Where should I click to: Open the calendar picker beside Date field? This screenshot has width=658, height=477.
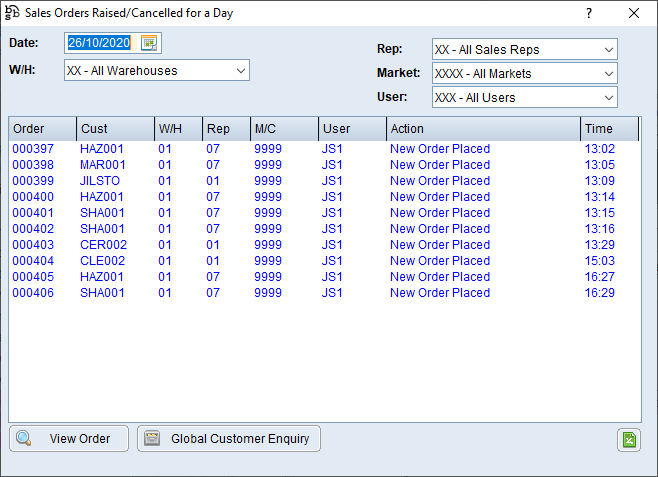149,43
